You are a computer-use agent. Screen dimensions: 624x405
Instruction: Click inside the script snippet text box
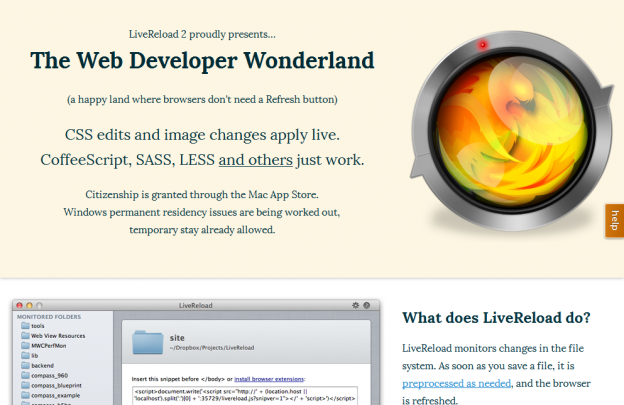pyautogui.click(x=245, y=395)
